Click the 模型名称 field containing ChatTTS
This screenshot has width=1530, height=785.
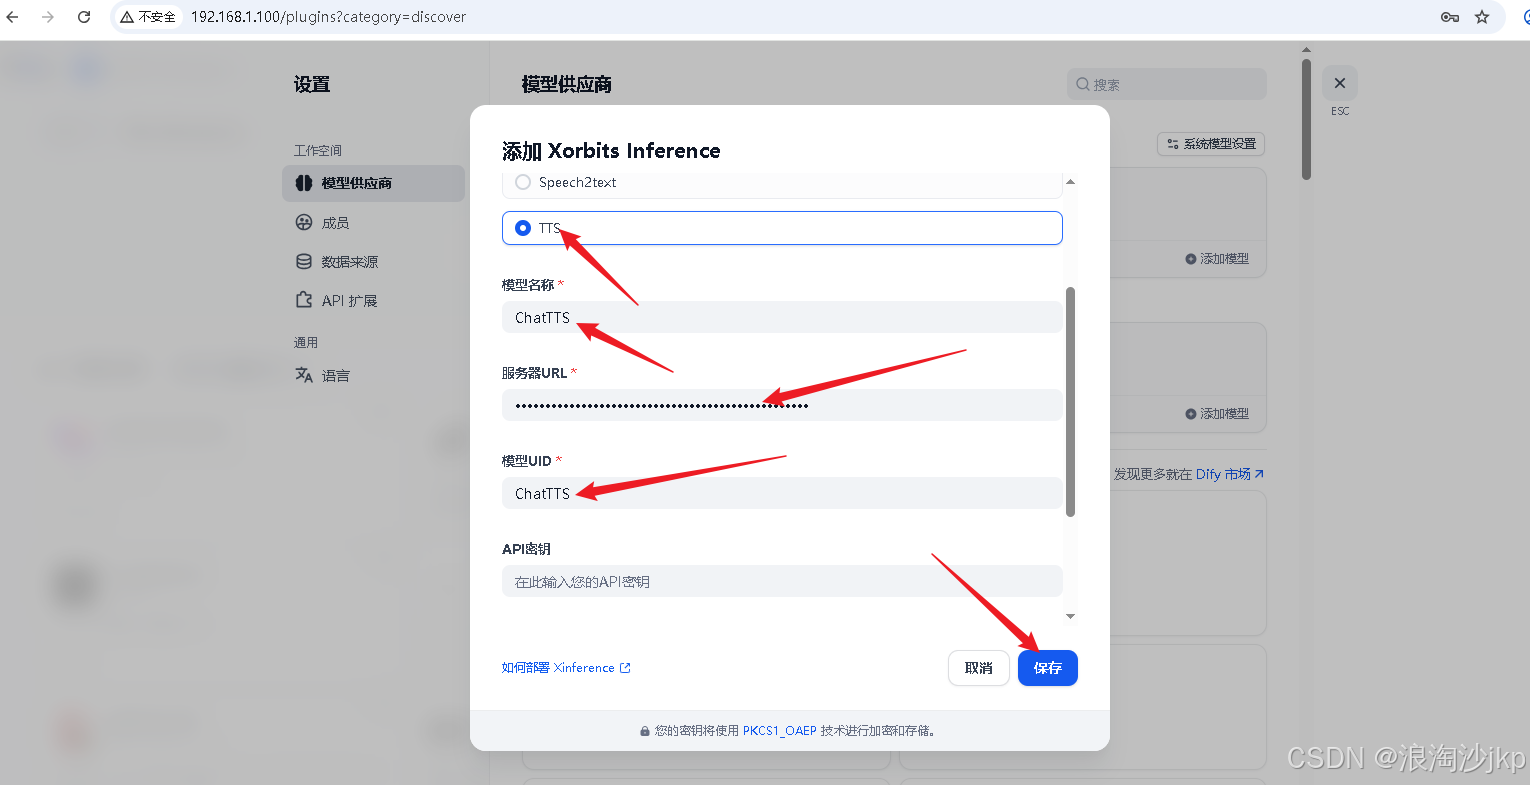point(782,317)
